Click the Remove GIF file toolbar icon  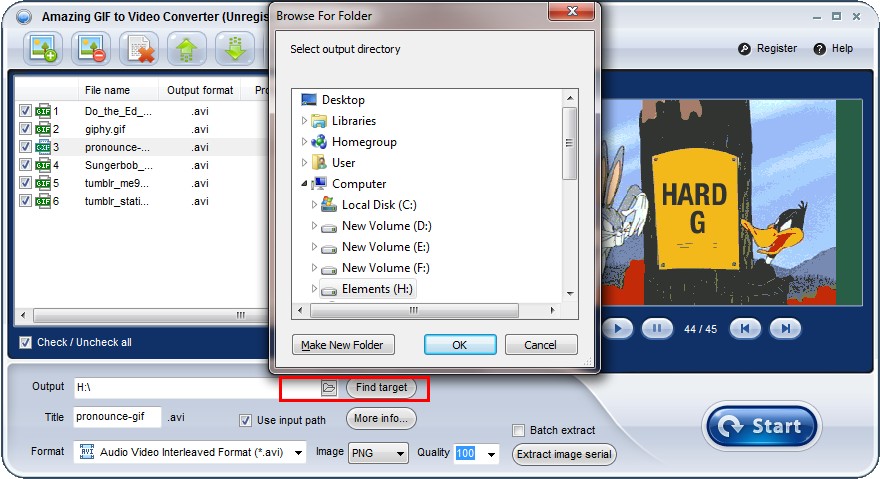(91, 48)
